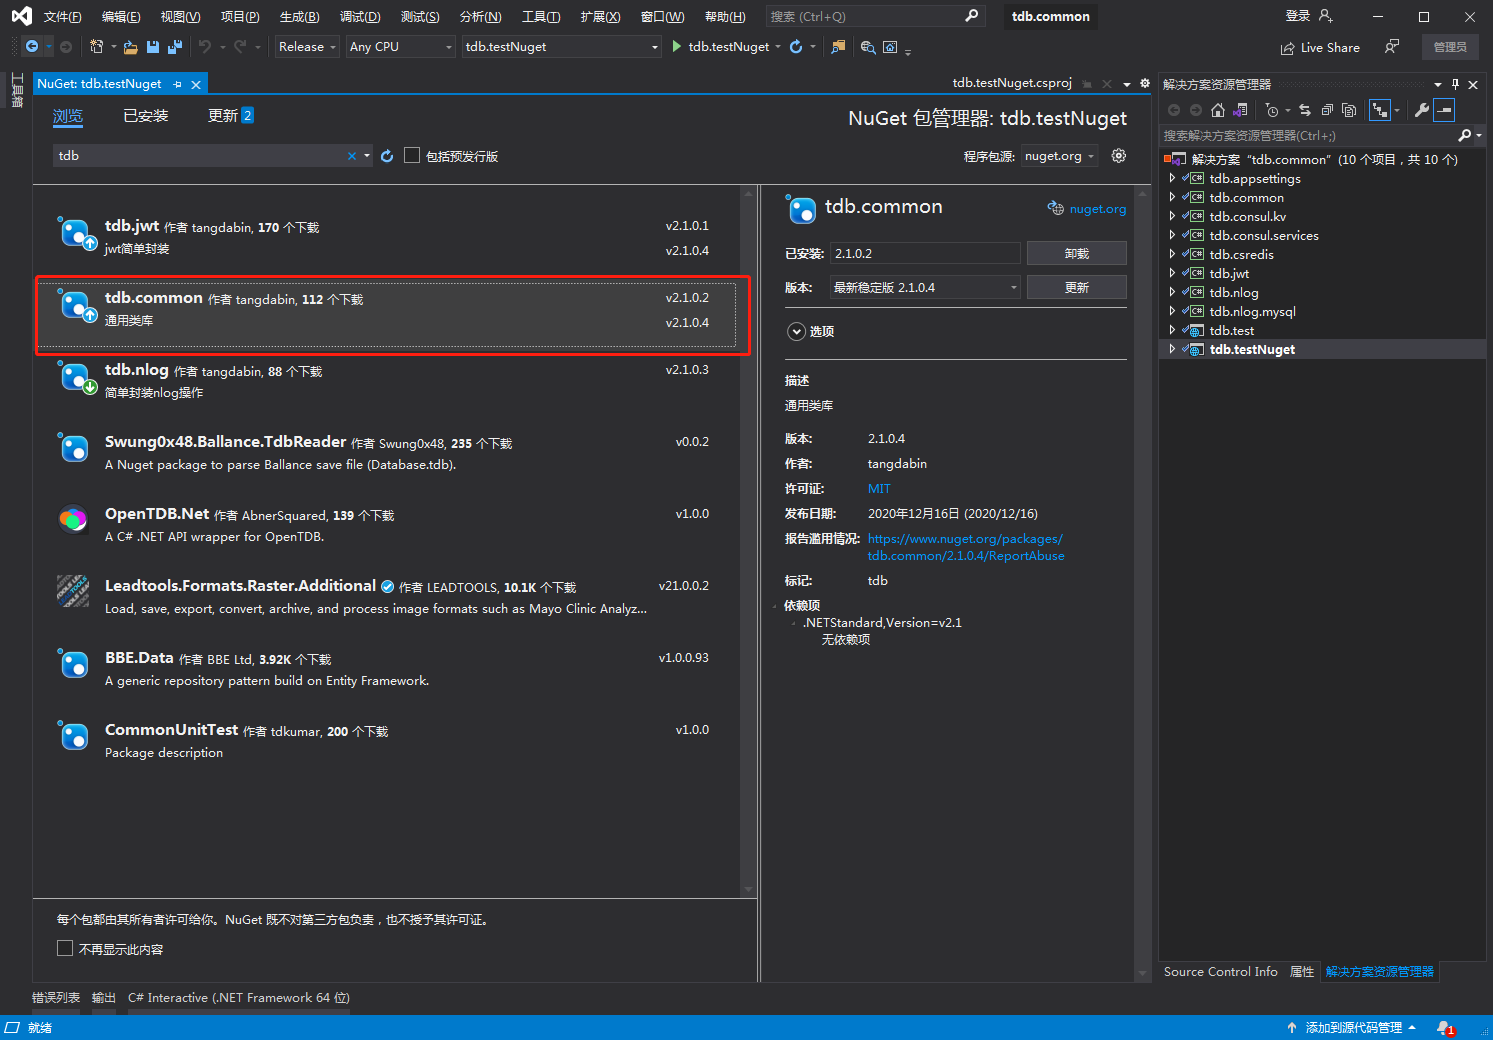The image size is (1493, 1040).
Task: Collapse All in Solution Explorer toolbar
Action: click(1327, 110)
